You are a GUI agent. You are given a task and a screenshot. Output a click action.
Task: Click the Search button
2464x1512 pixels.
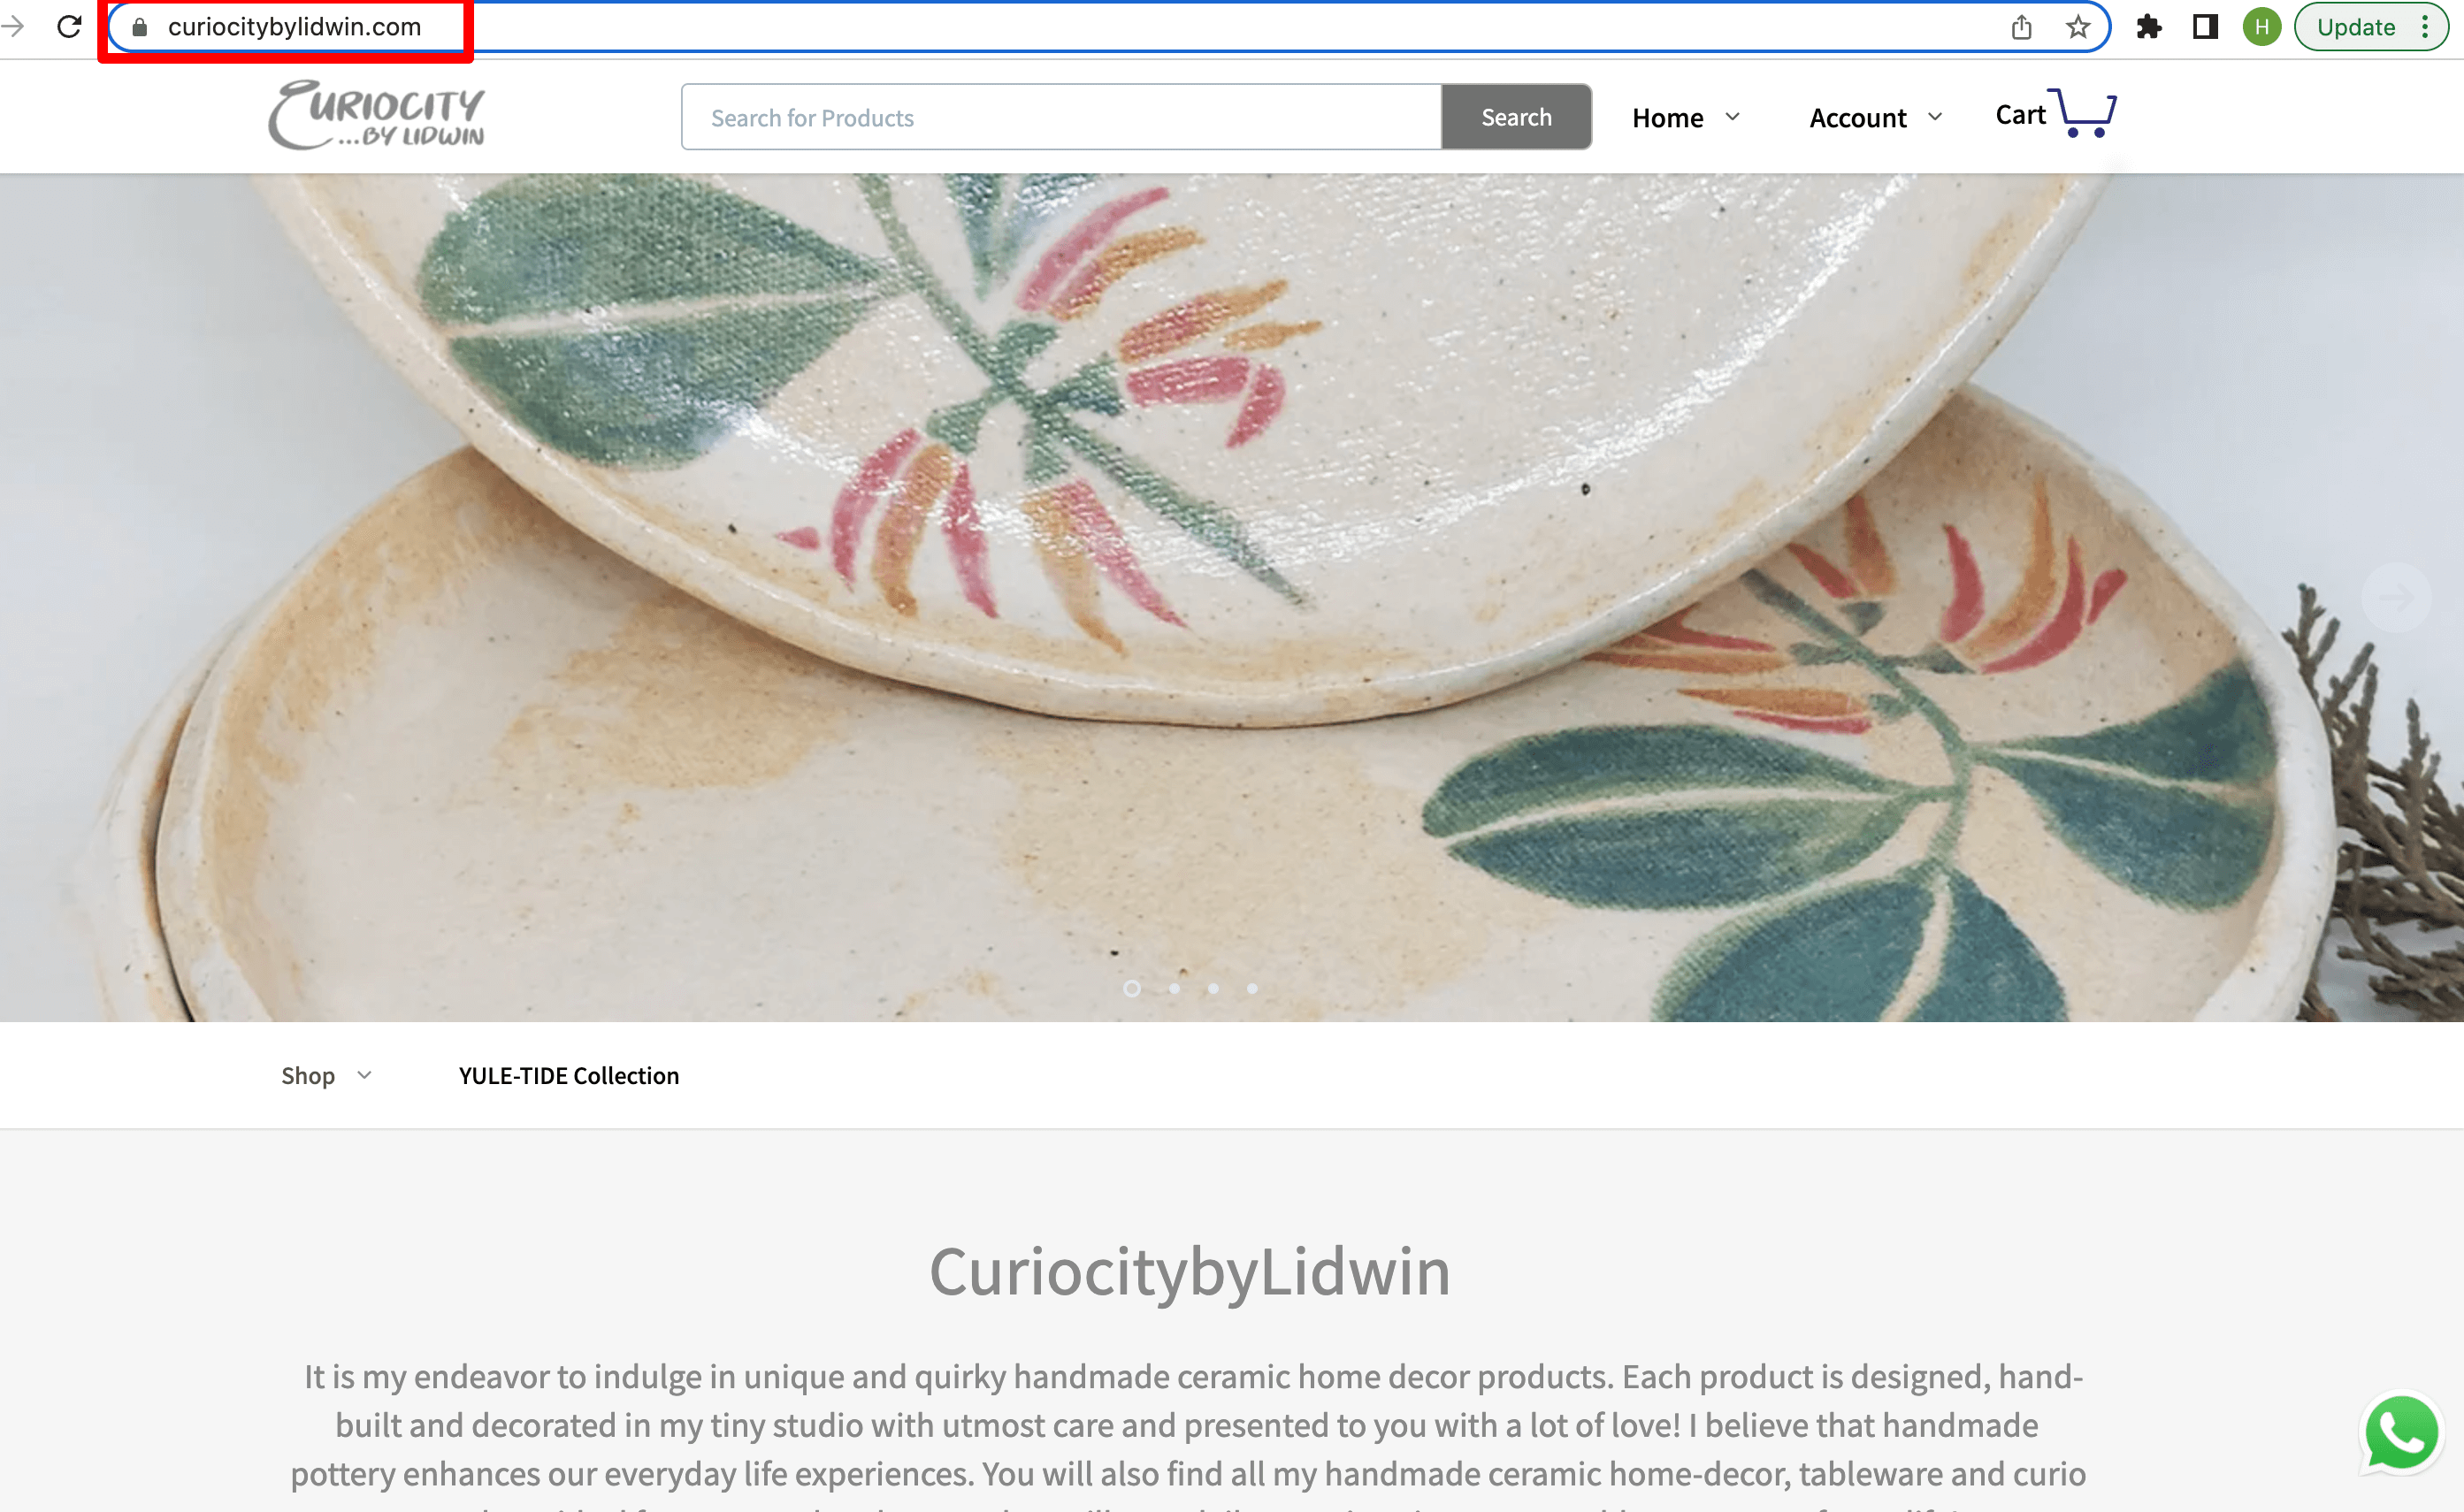[x=1515, y=117]
